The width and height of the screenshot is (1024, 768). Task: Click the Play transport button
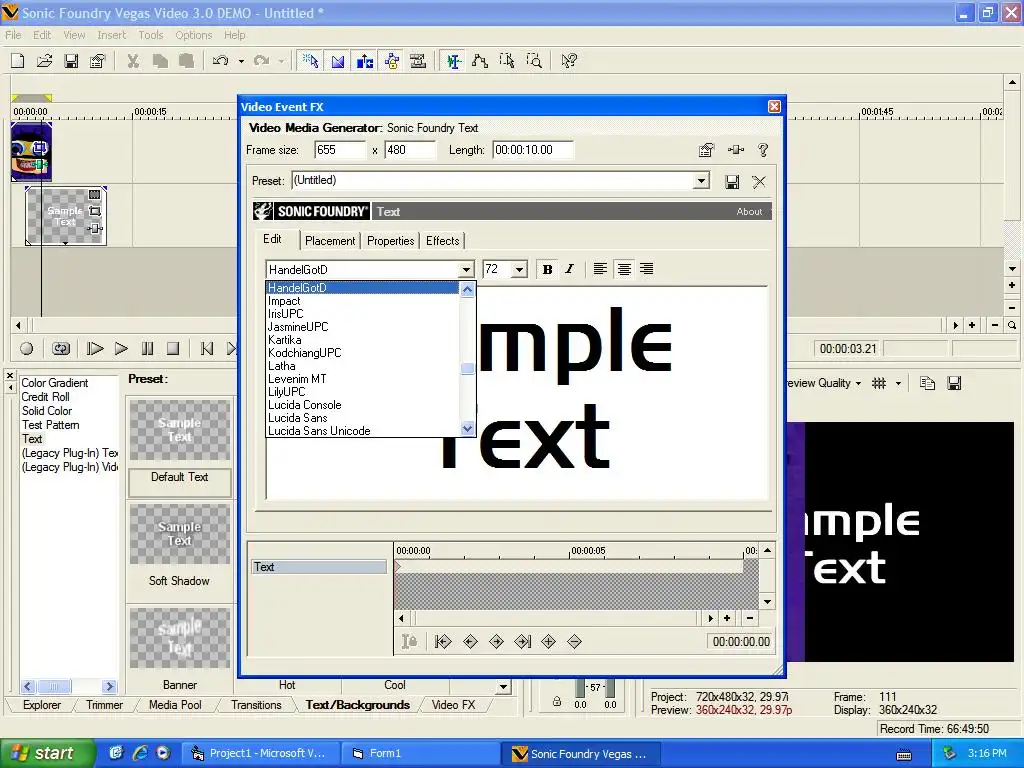(x=121, y=349)
